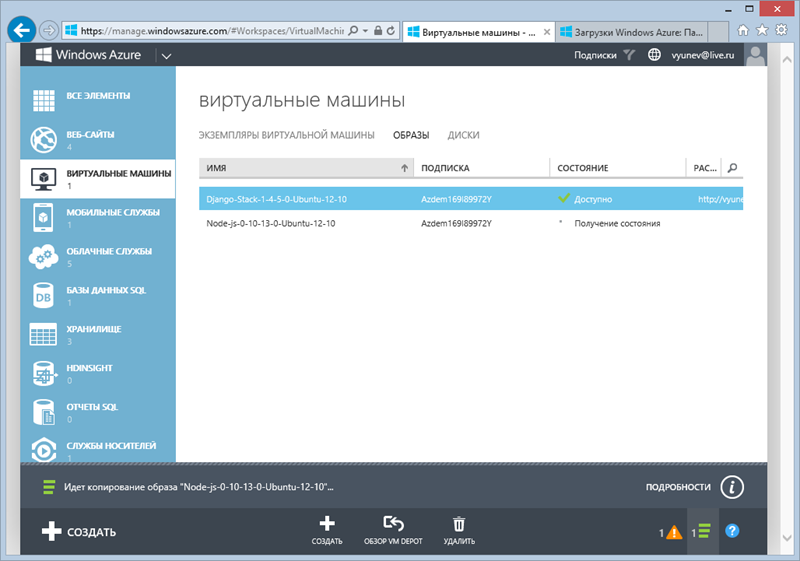Click the user avatar icon
800x561 pixels.
click(755, 55)
